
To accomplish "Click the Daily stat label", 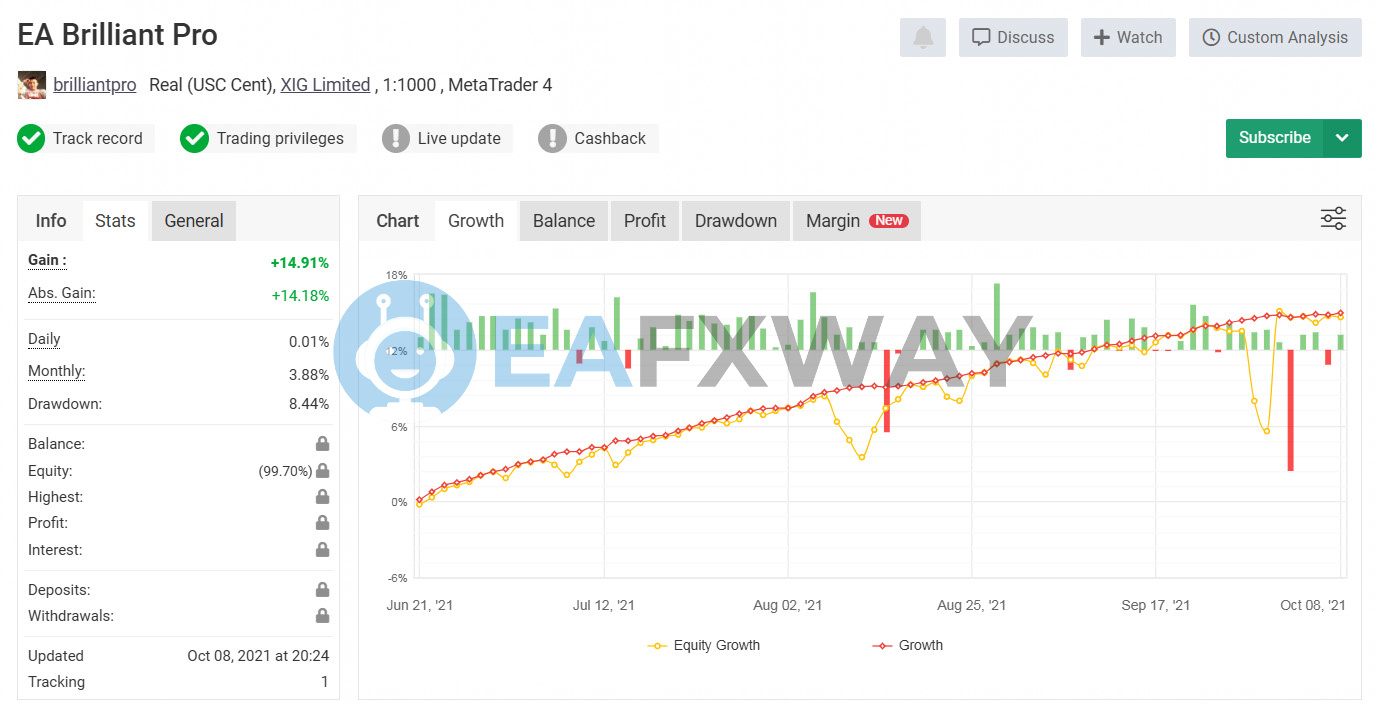I will (x=44, y=339).
